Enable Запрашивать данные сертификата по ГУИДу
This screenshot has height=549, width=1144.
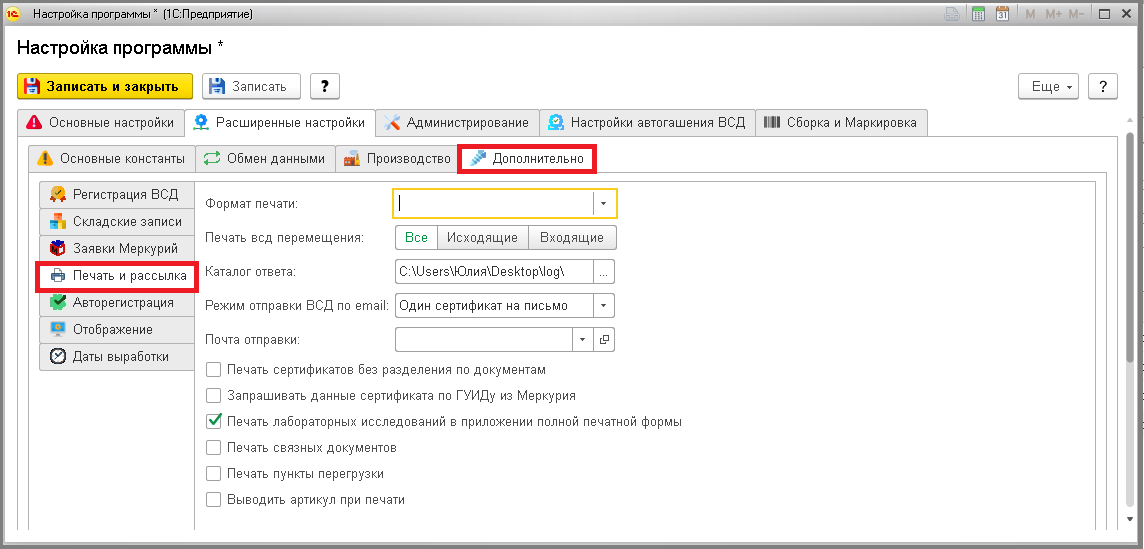click(x=213, y=396)
